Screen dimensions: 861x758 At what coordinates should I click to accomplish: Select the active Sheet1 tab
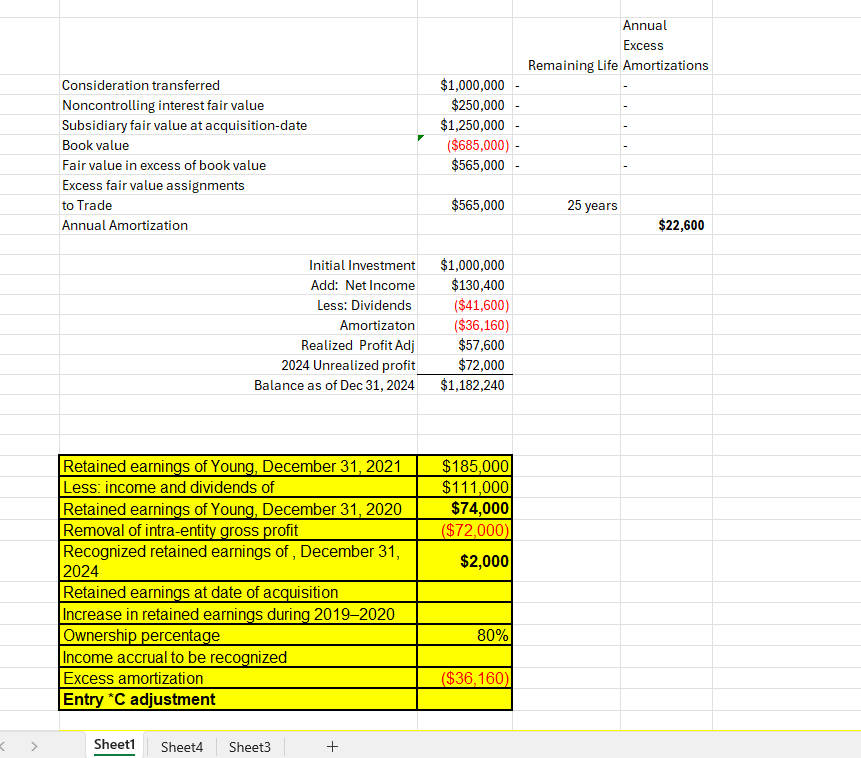tap(113, 745)
